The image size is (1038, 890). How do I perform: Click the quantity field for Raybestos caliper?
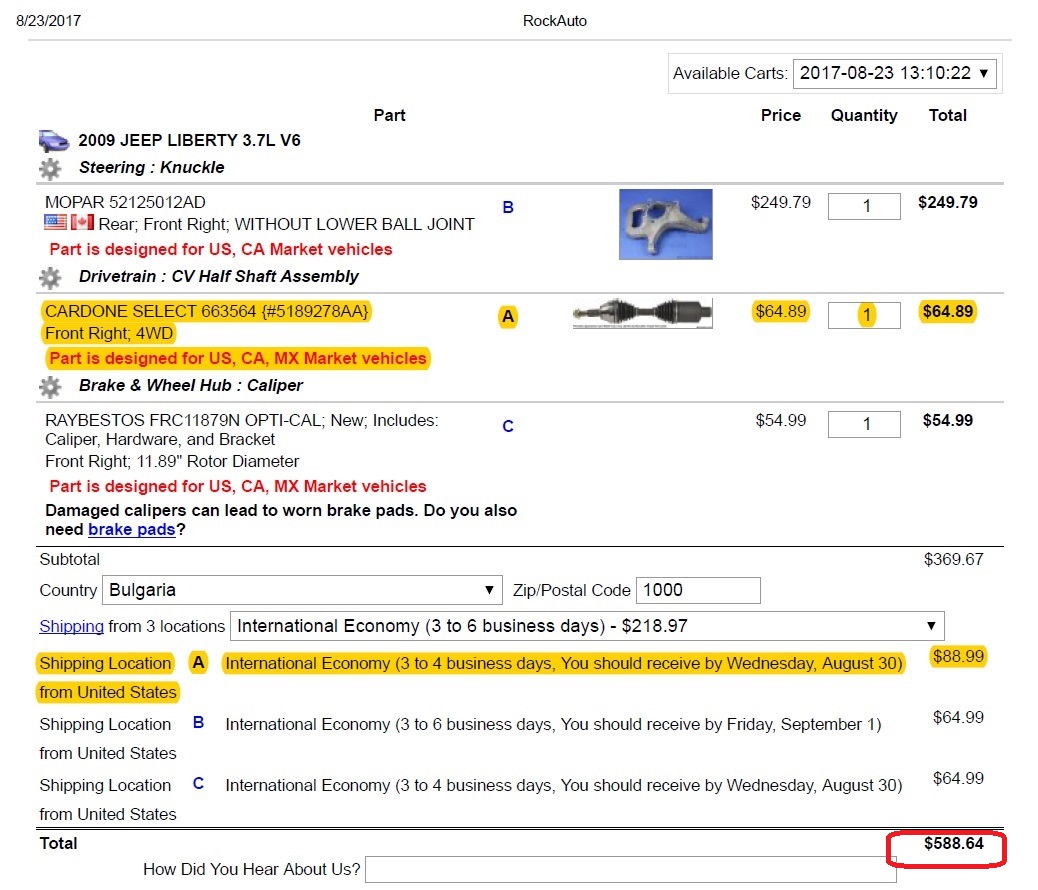click(865, 424)
